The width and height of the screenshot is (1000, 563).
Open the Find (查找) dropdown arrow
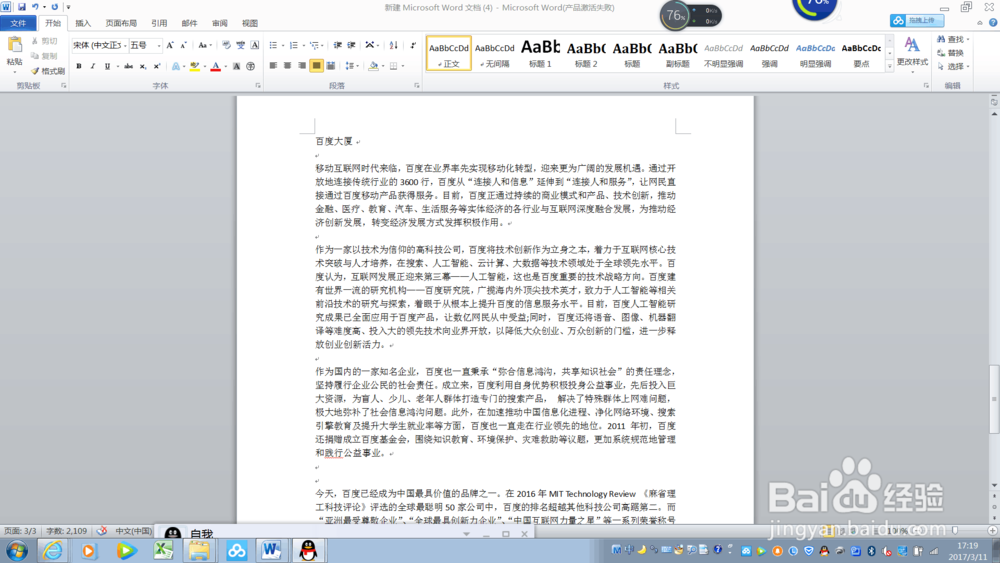[x=968, y=40]
